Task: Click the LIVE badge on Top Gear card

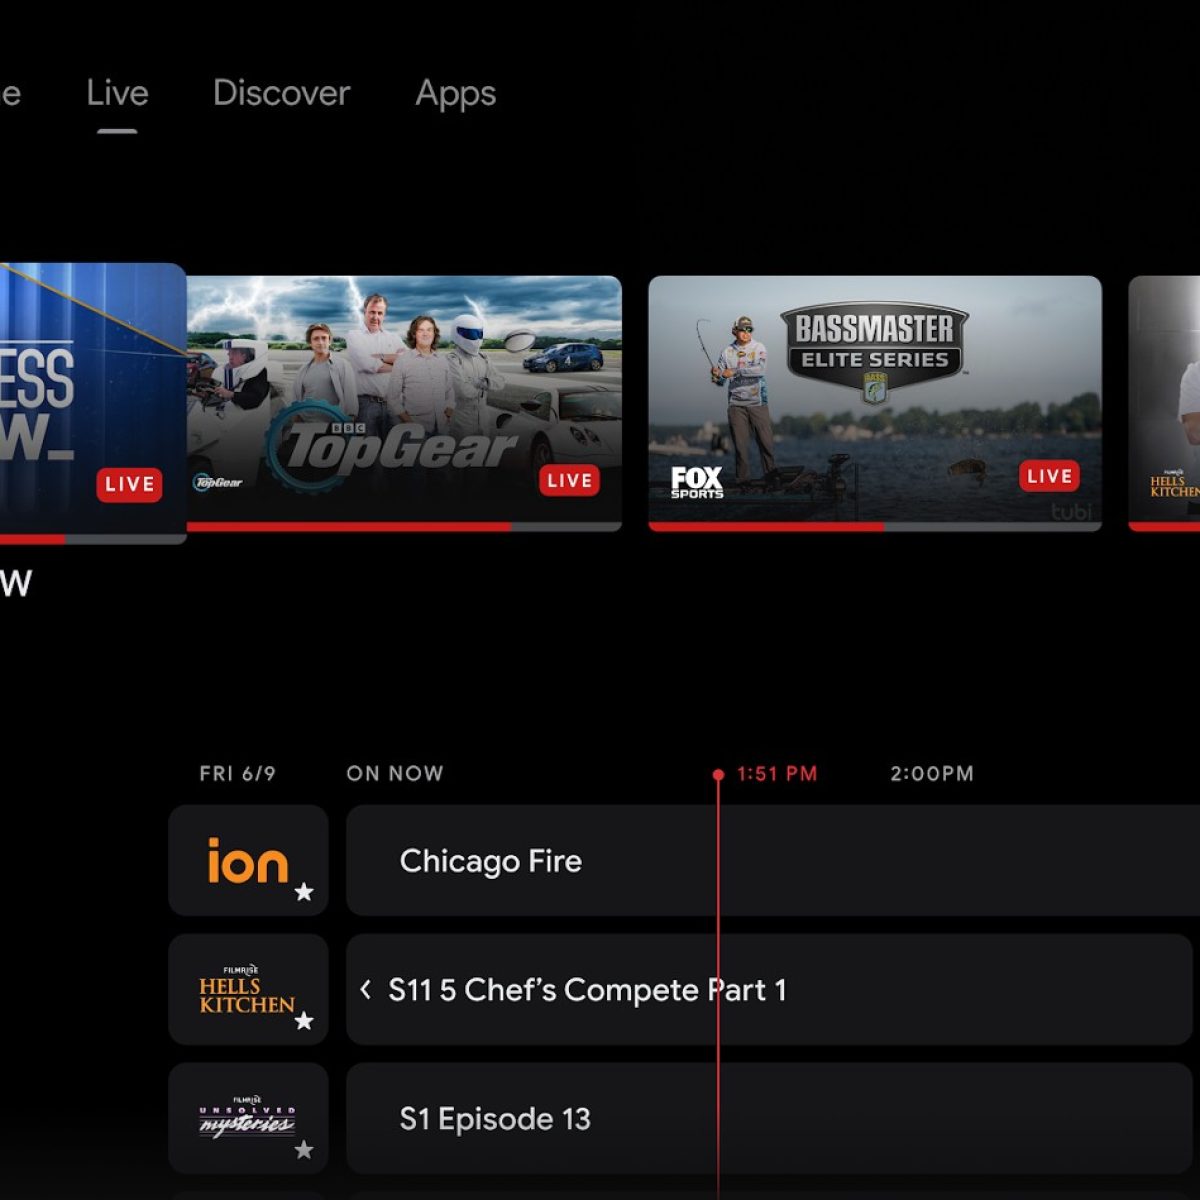Action: pos(569,481)
